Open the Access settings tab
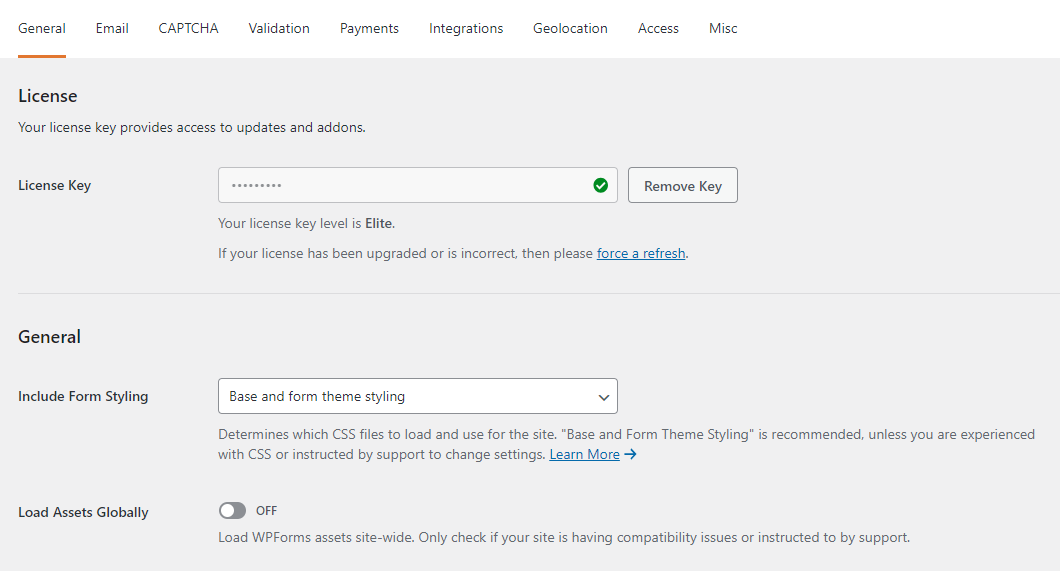 click(x=658, y=28)
